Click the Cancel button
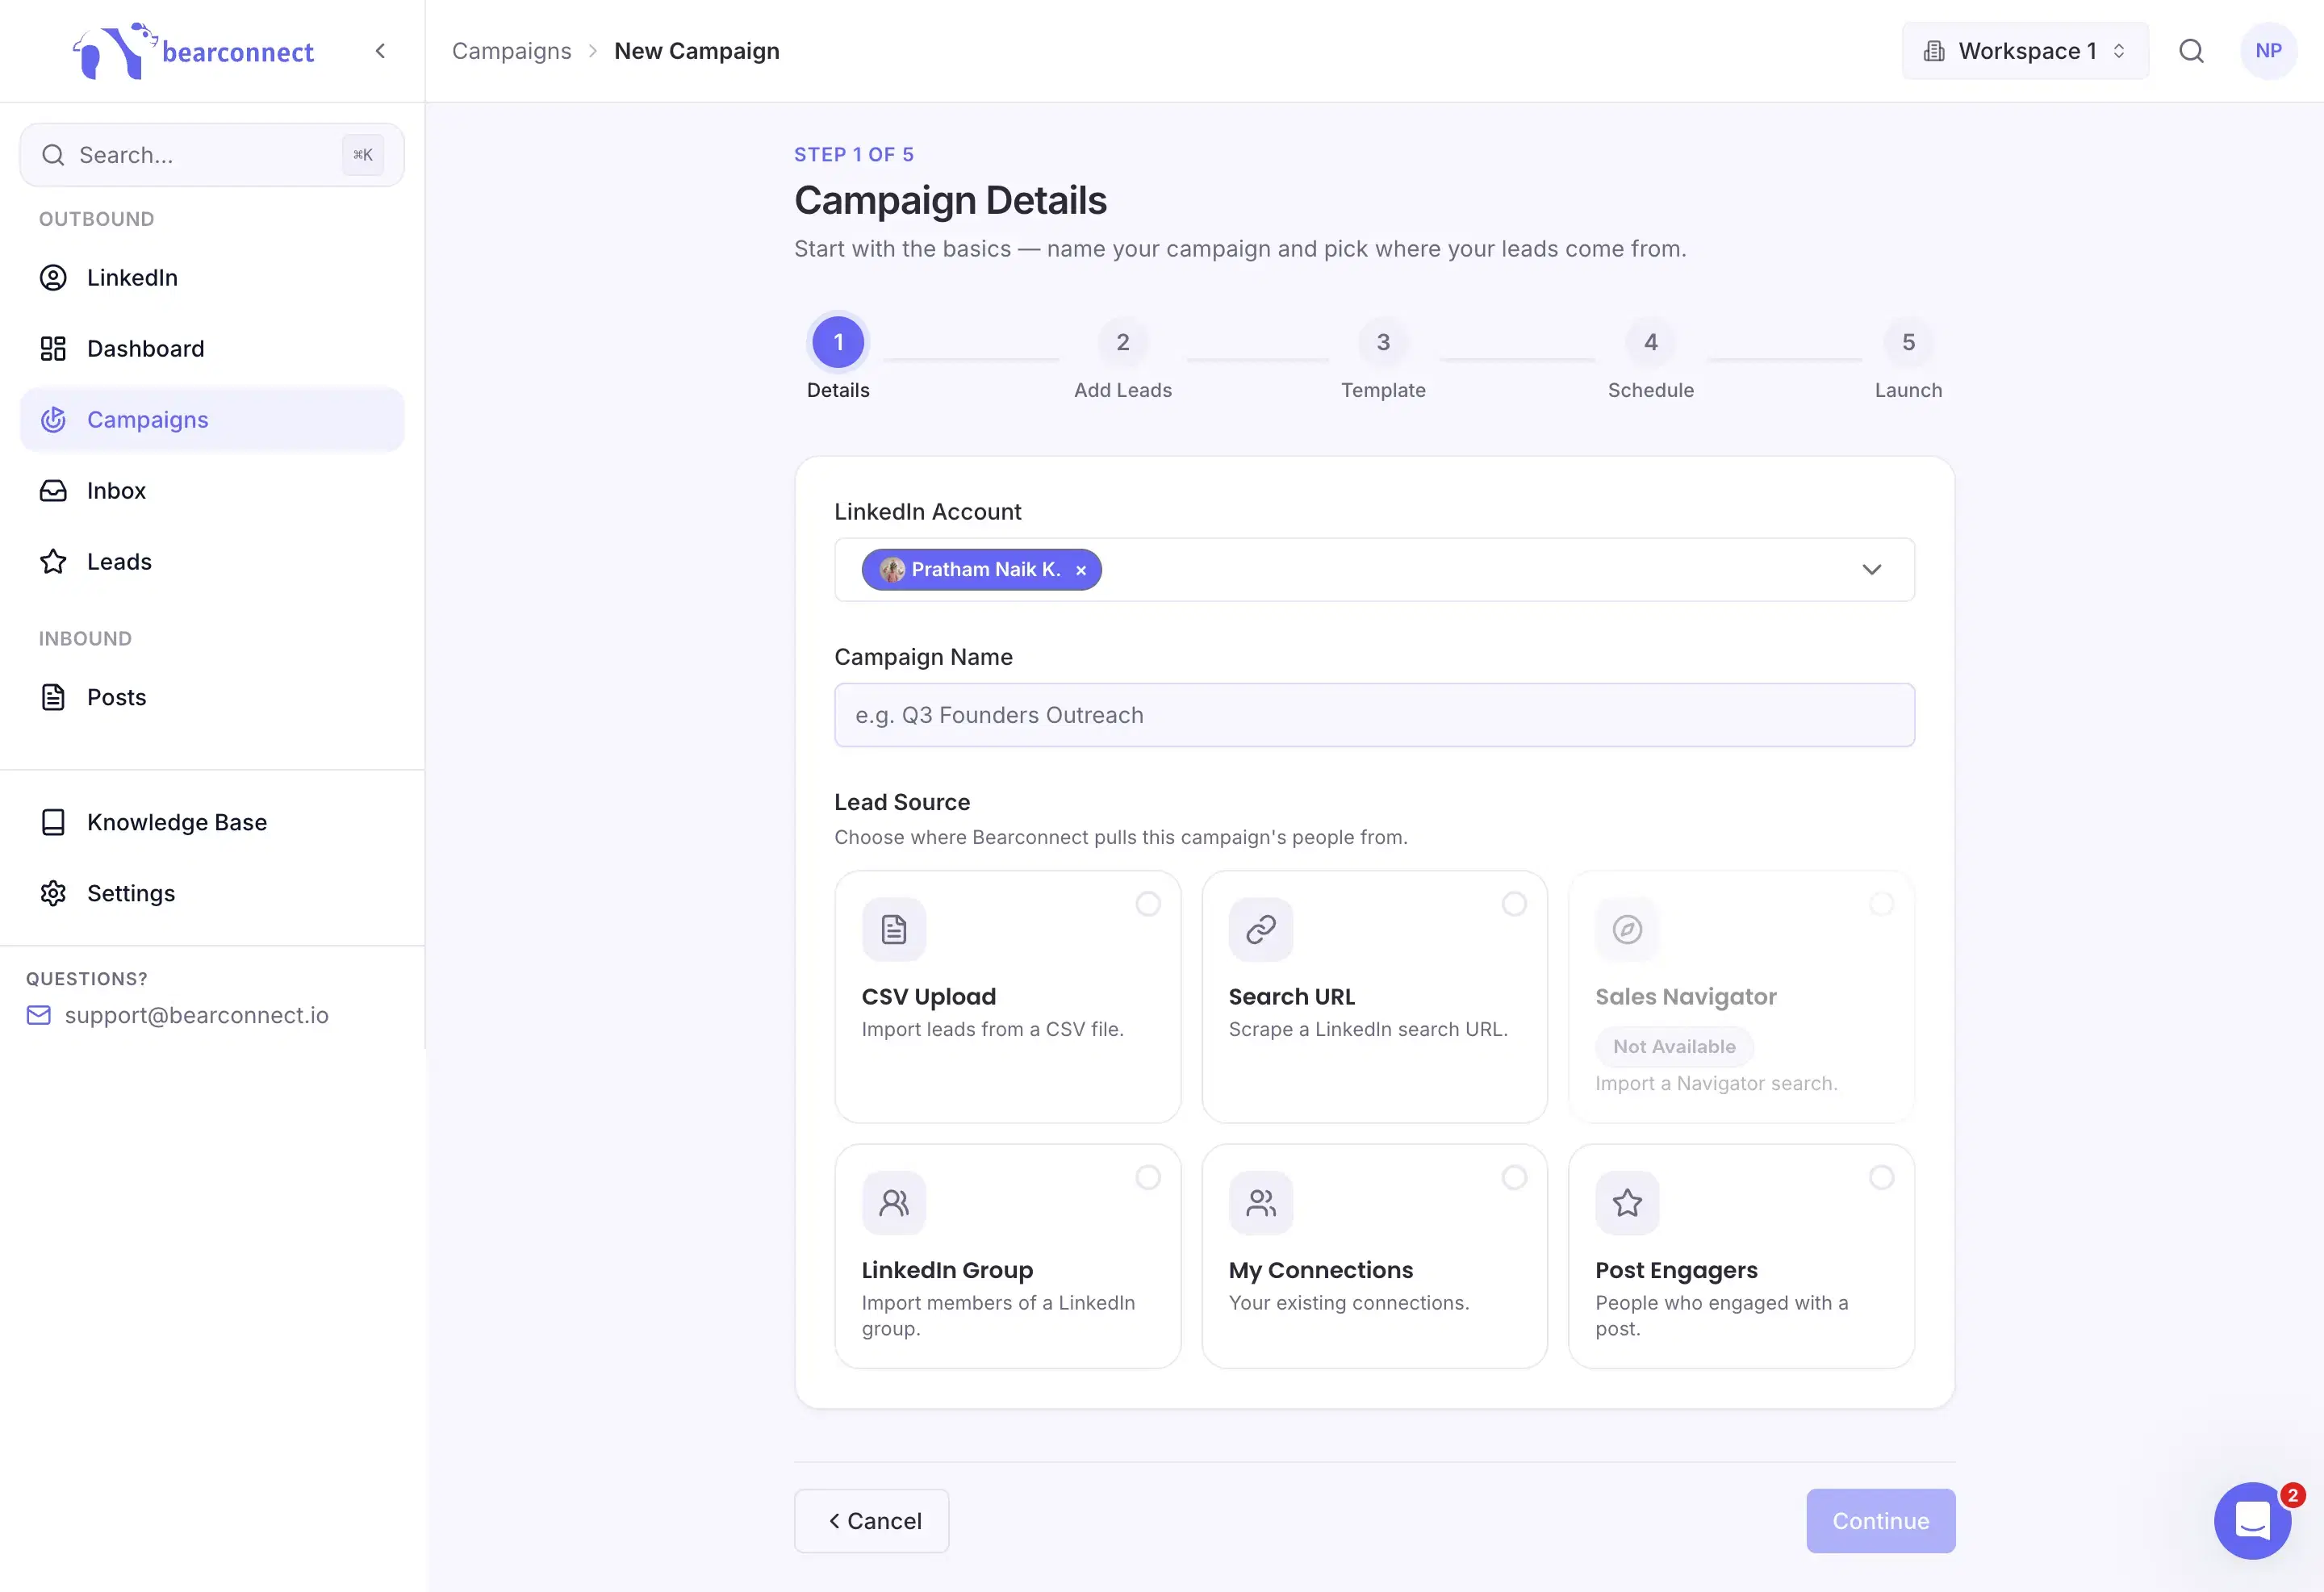This screenshot has width=2324, height=1592. pos(871,1520)
